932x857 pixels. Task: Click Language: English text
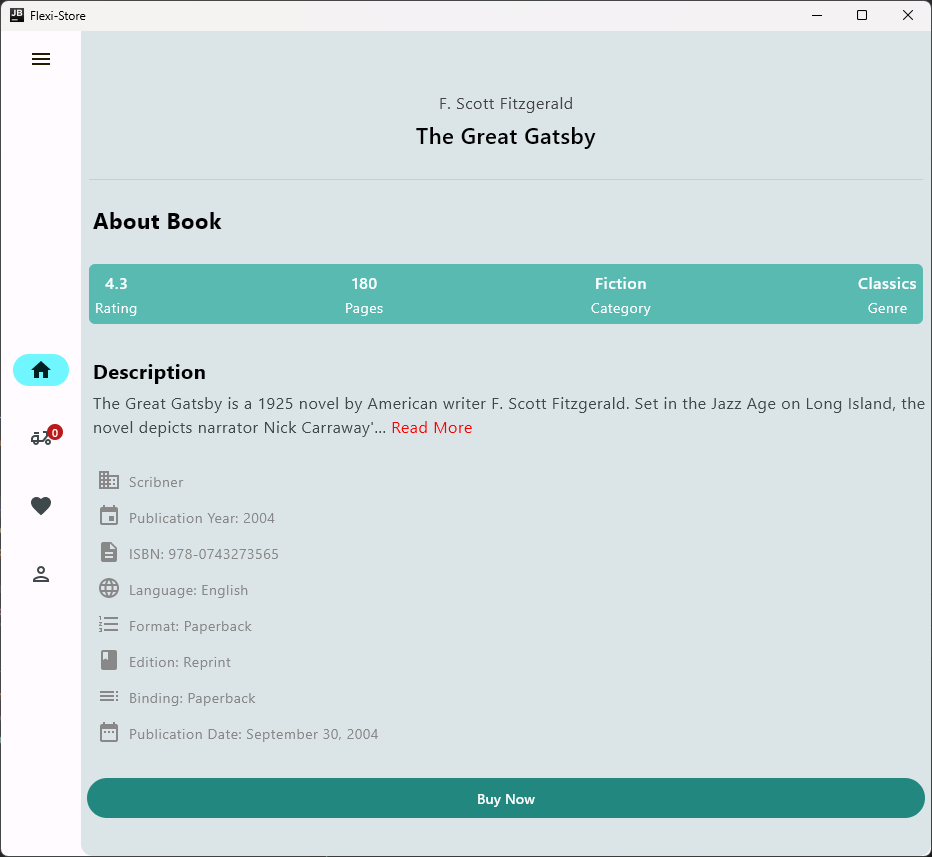click(188, 590)
